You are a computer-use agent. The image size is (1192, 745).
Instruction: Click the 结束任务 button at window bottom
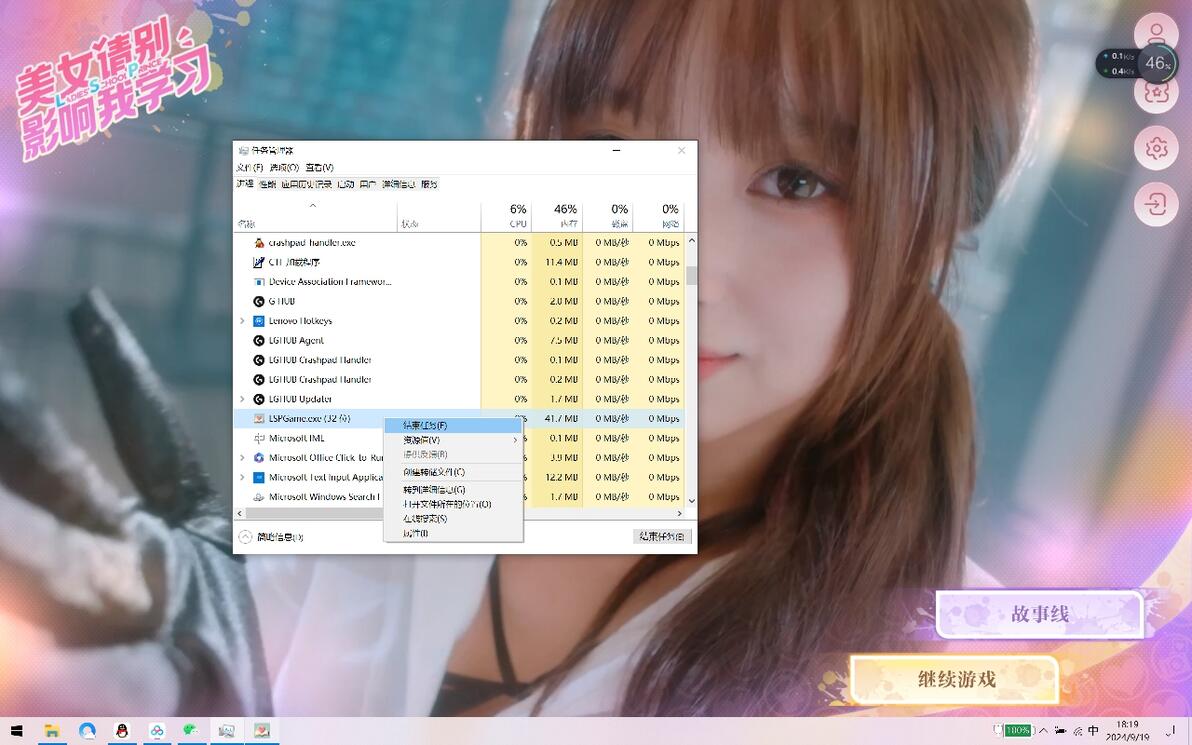click(662, 537)
